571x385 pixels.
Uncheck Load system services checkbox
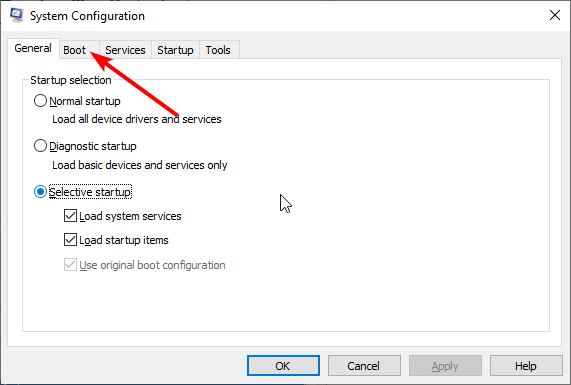pyautogui.click(x=70, y=216)
